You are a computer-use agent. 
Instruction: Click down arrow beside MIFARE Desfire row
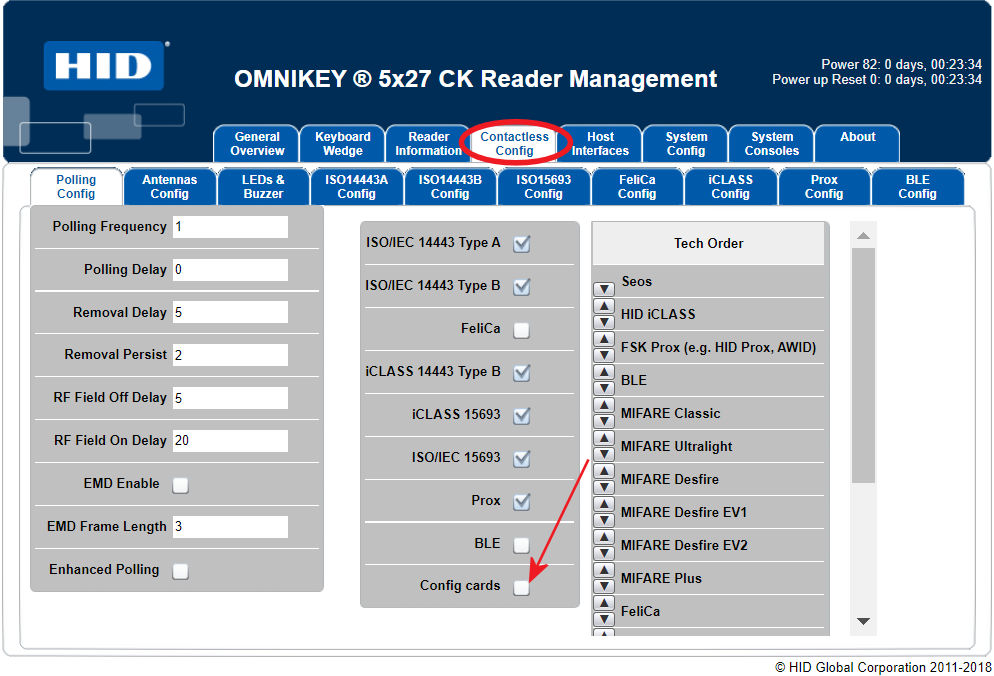(x=604, y=487)
